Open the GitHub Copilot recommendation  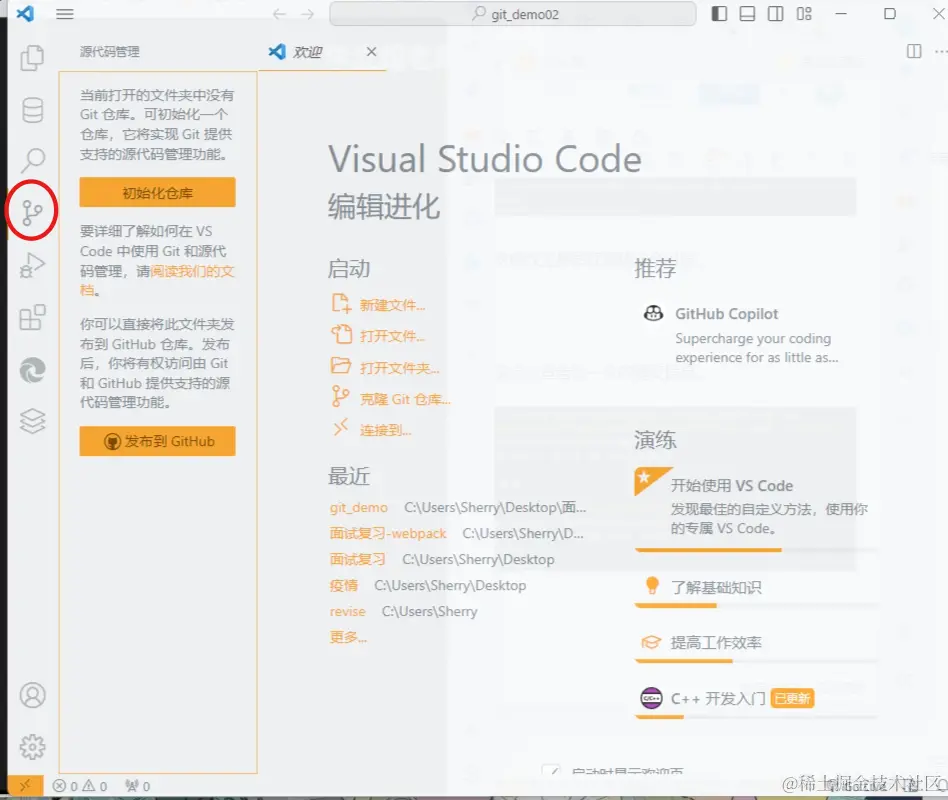756,335
